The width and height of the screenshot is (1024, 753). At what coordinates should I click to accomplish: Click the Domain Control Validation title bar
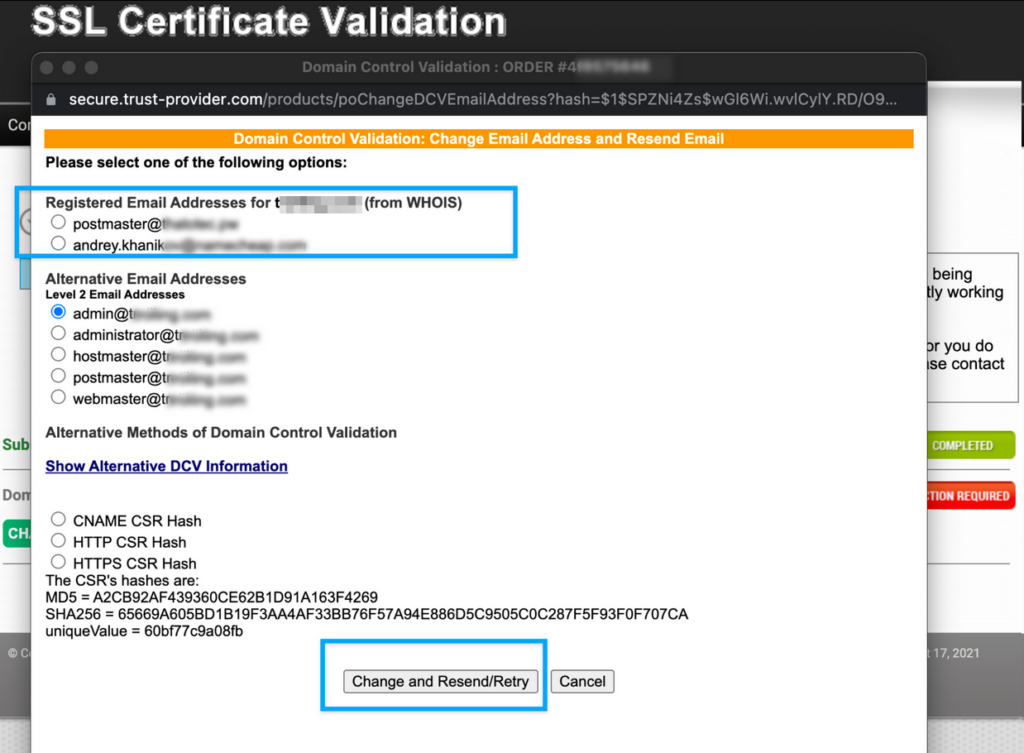click(478, 67)
